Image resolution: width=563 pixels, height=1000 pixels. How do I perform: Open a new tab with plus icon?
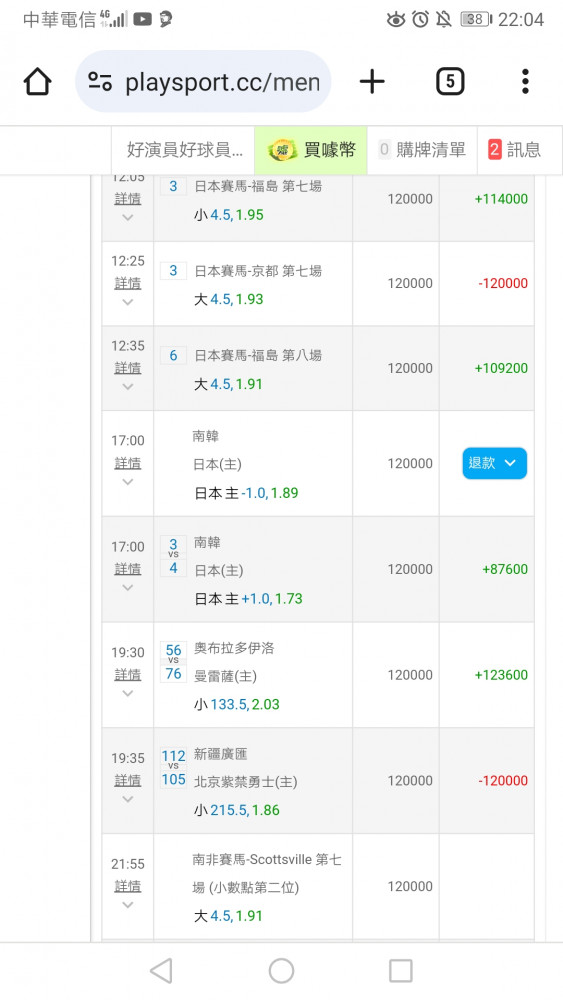372,82
